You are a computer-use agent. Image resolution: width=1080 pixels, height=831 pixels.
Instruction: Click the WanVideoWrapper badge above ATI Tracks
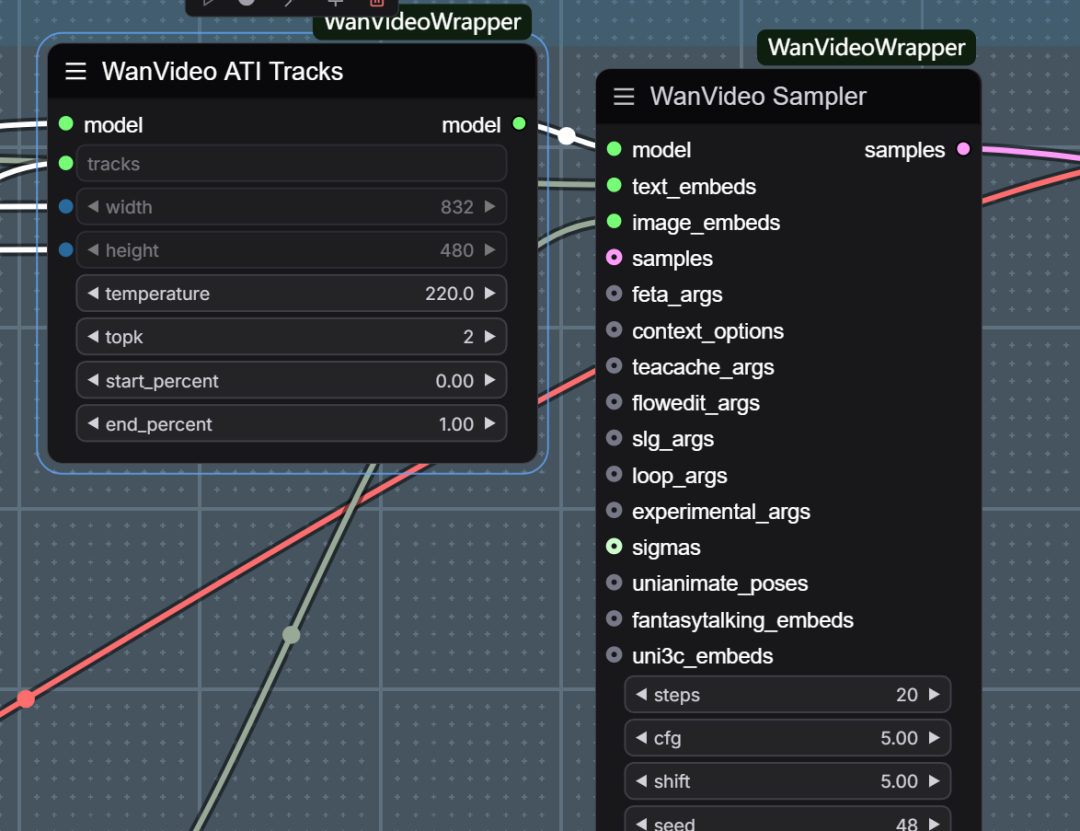point(422,22)
